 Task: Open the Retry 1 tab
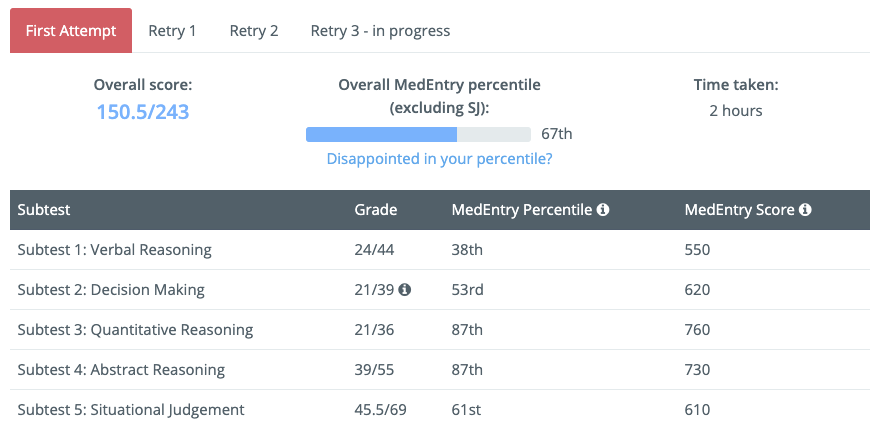(x=172, y=30)
